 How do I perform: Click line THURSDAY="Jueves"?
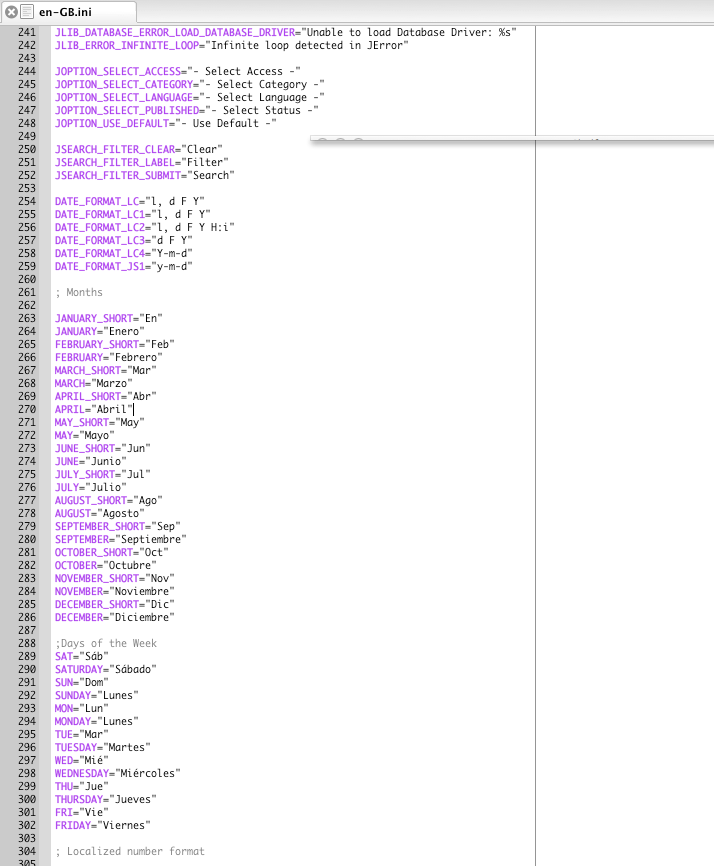[x=105, y=799]
